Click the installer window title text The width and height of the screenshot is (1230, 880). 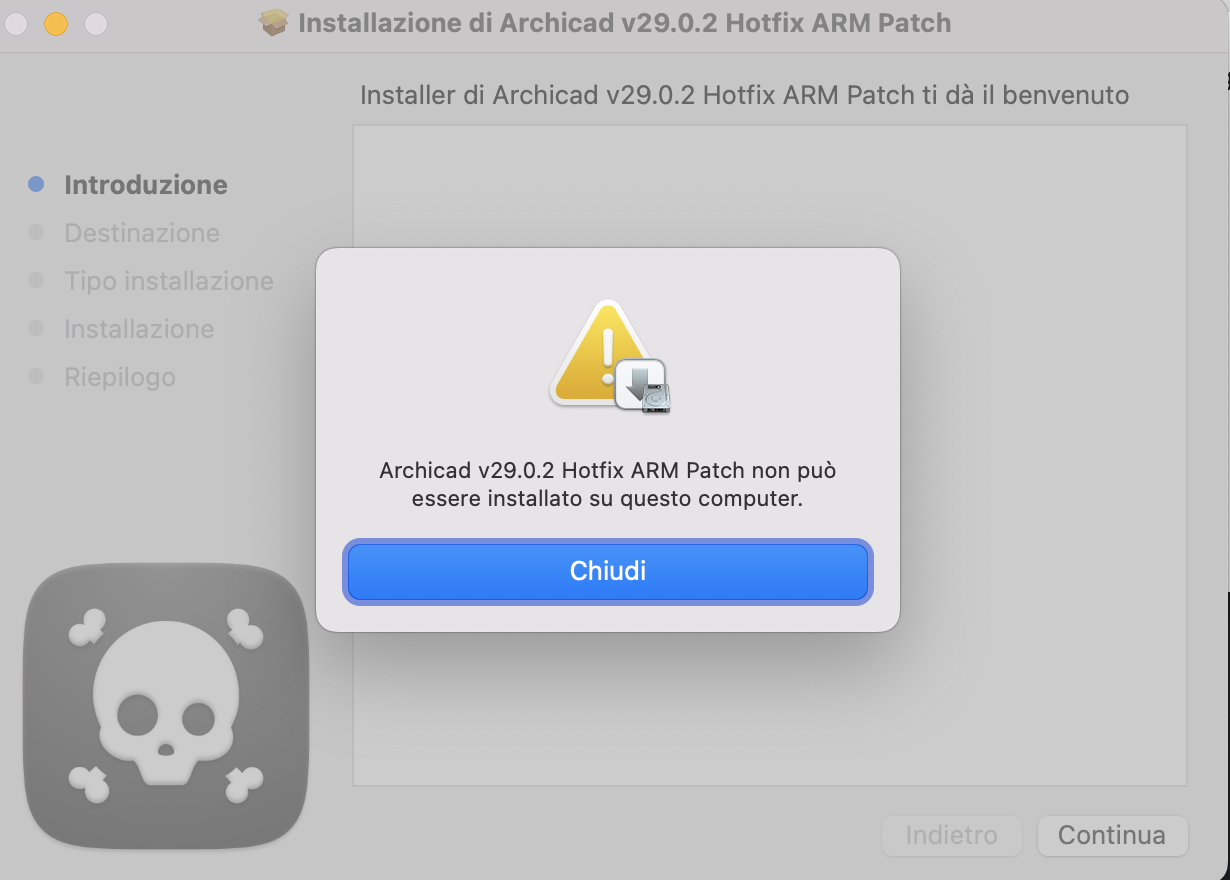pyautogui.click(x=625, y=23)
